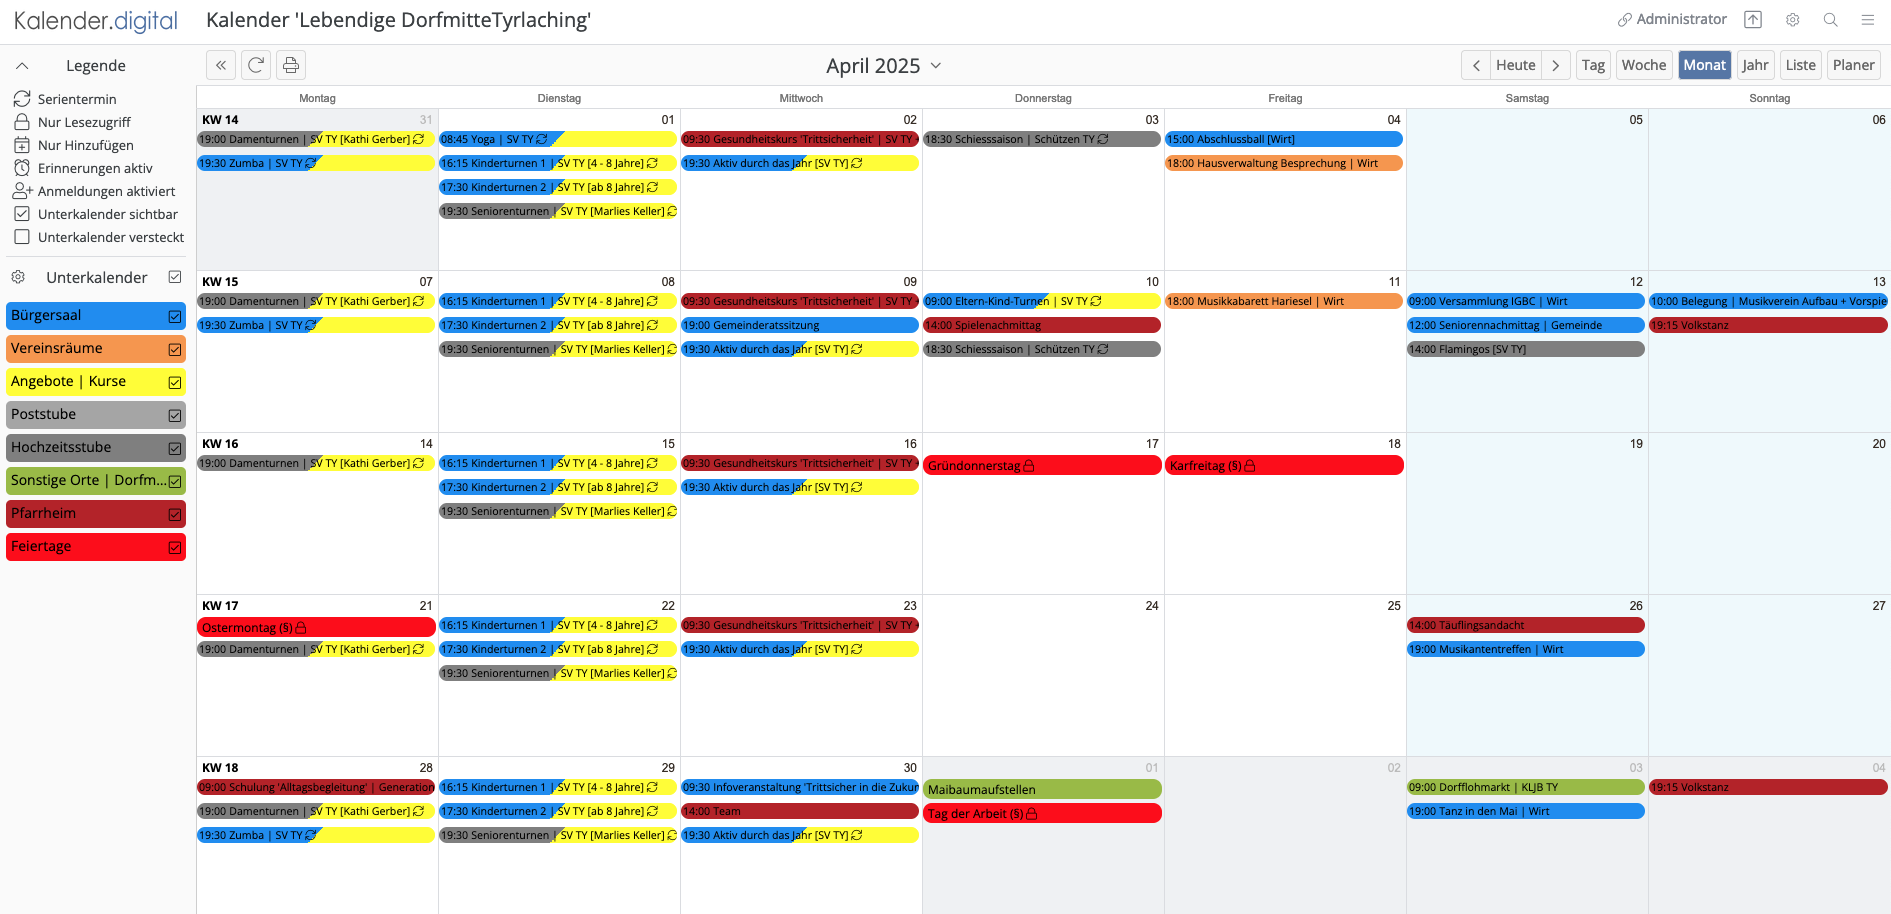
Task: Click the Heute button
Action: pyautogui.click(x=1515, y=65)
